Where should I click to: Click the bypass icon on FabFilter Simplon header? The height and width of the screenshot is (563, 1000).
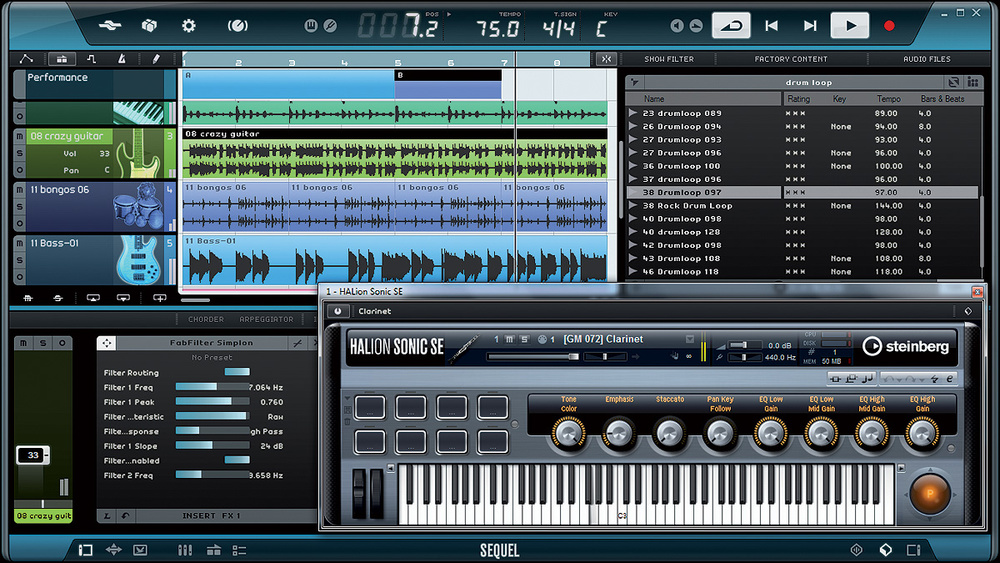tap(297, 343)
